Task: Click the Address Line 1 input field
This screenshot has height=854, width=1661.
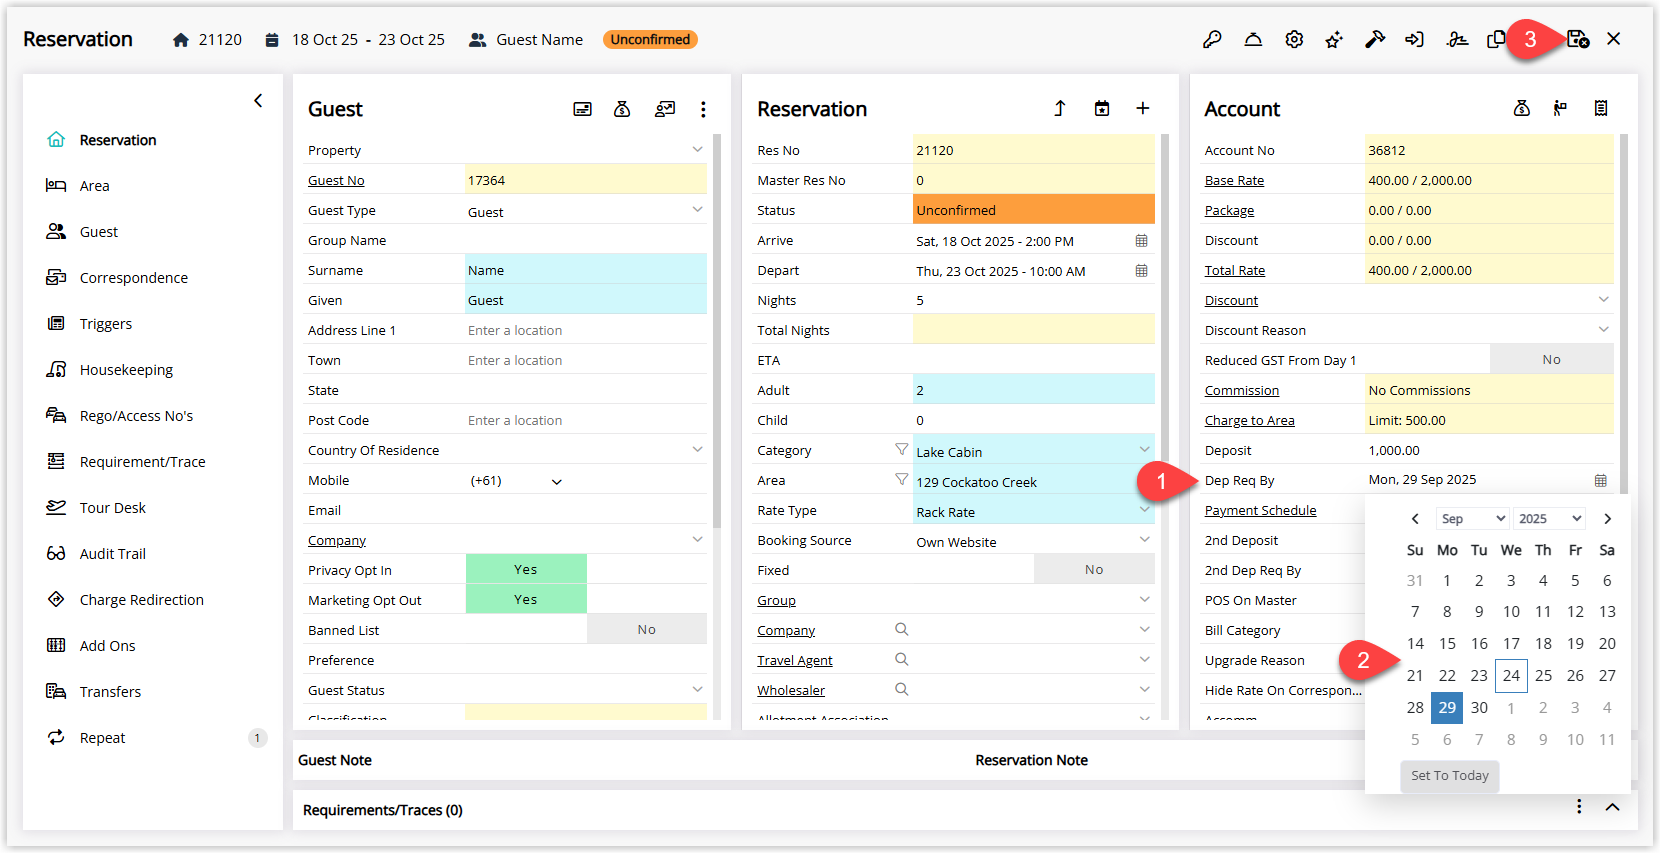Action: [586, 330]
